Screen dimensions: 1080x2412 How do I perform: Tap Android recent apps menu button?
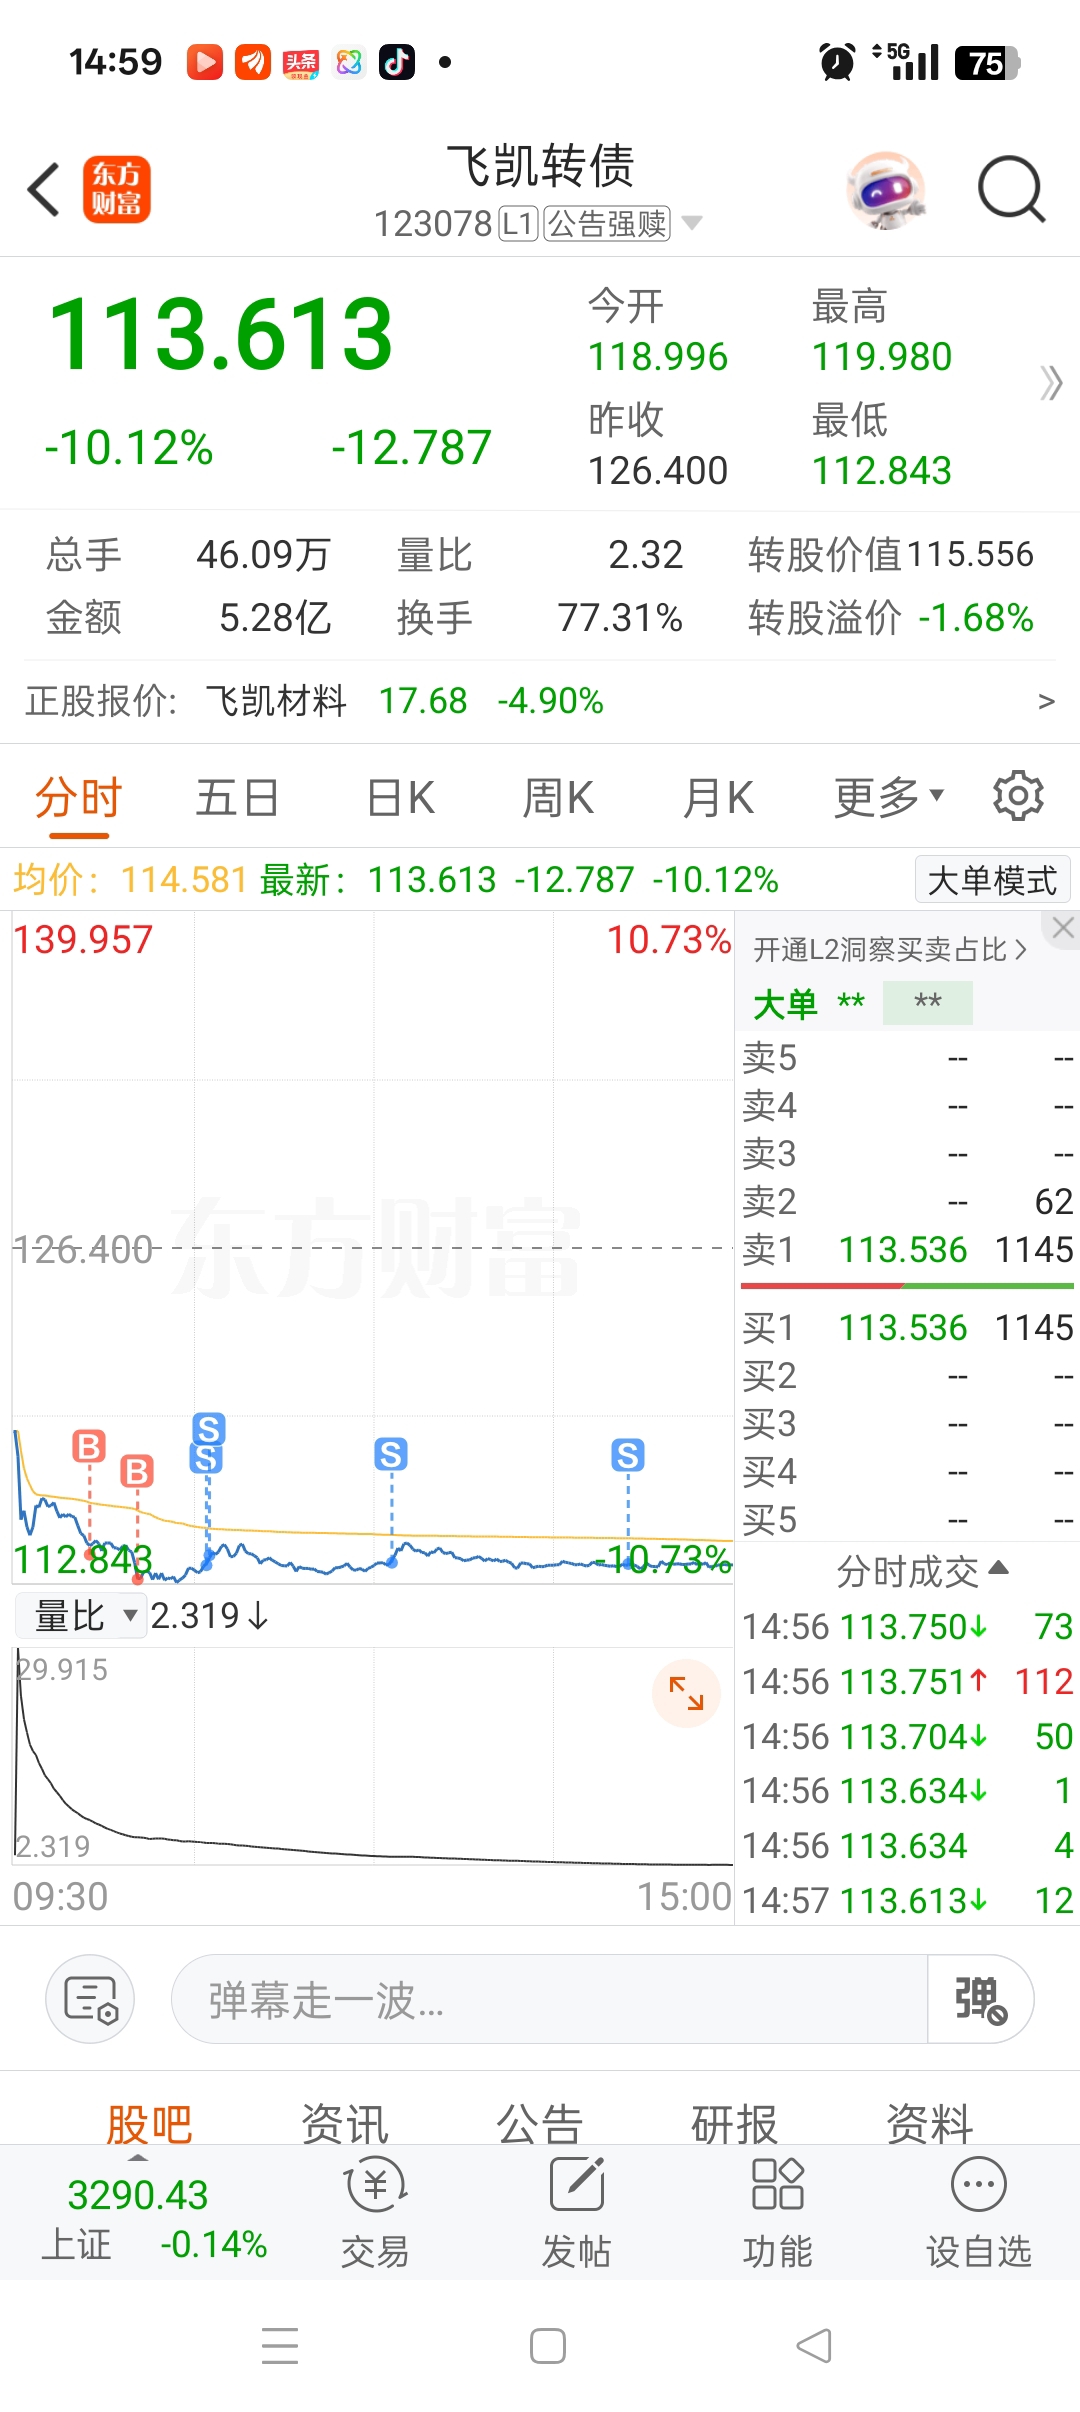coord(280,2346)
